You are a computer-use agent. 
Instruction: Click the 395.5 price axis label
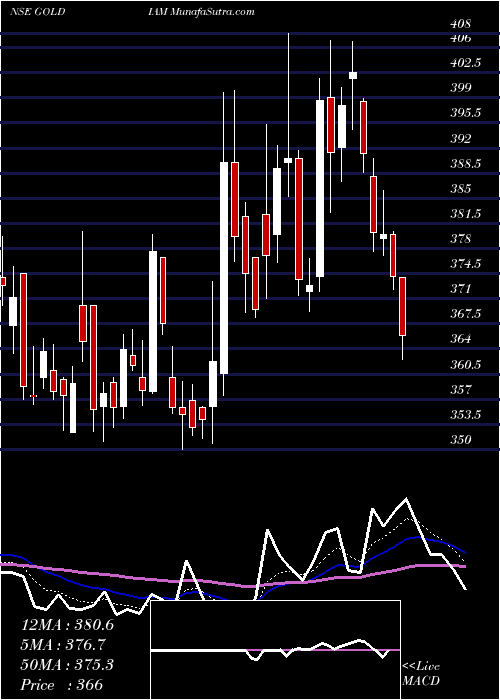click(466, 113)
